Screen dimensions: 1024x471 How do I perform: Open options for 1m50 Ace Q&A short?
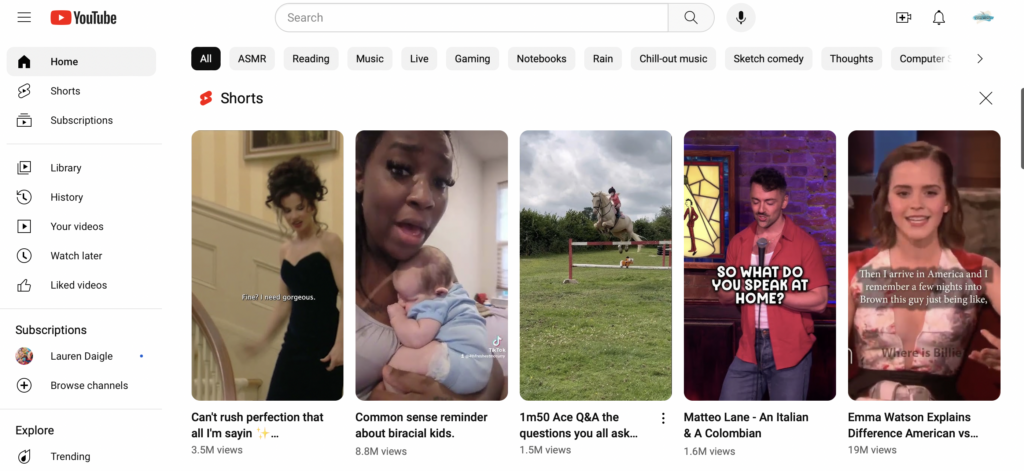(x=663, y=419)
